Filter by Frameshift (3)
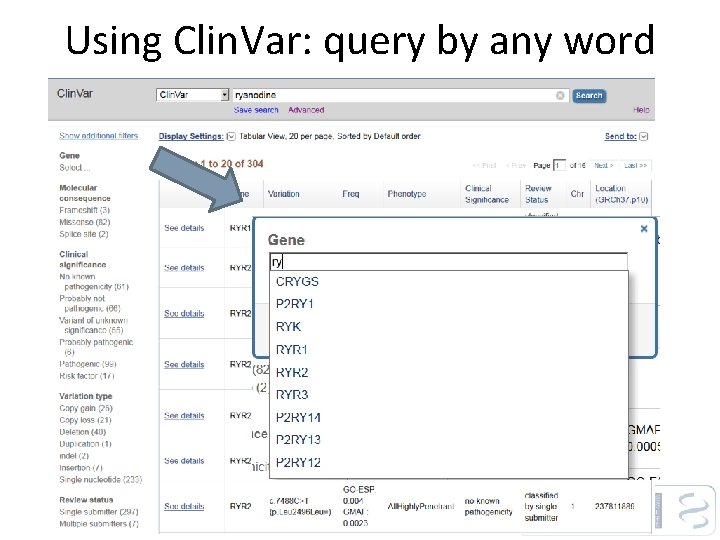720x540 pixels. [x=84, y=210]
